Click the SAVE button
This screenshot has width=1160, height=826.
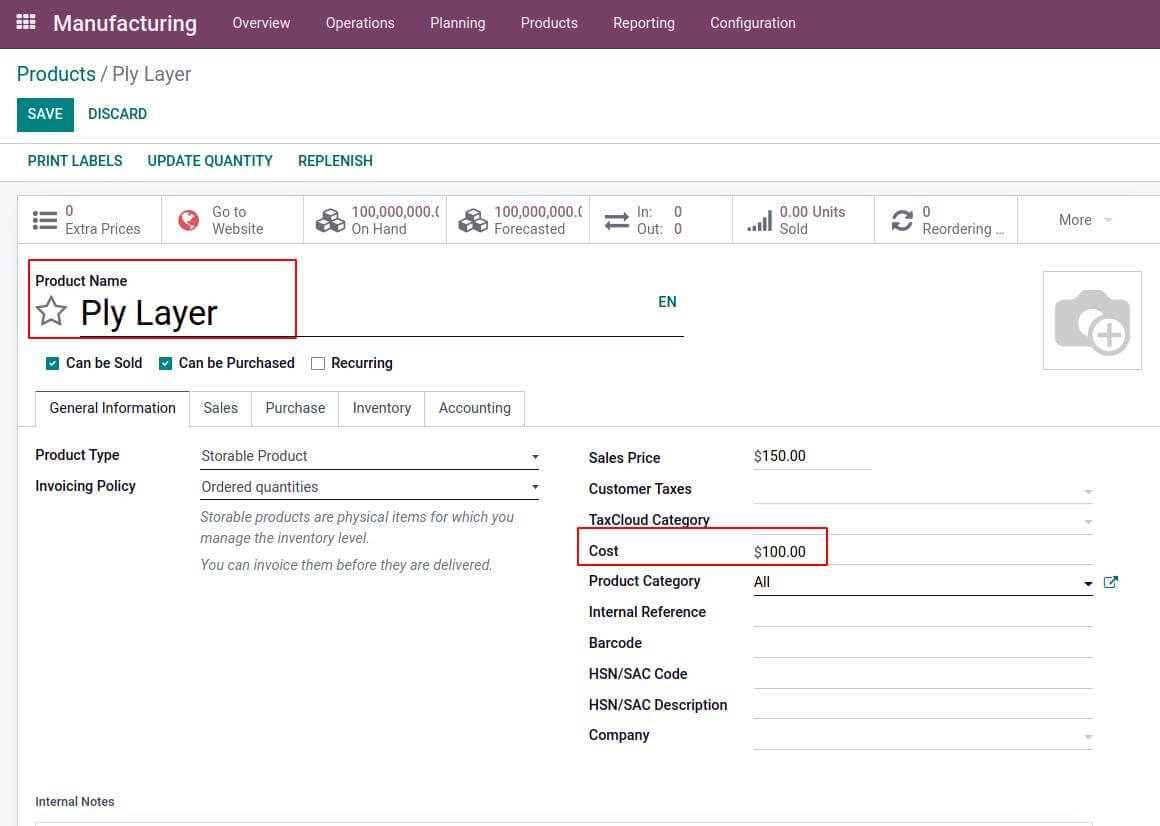point(45,114)
